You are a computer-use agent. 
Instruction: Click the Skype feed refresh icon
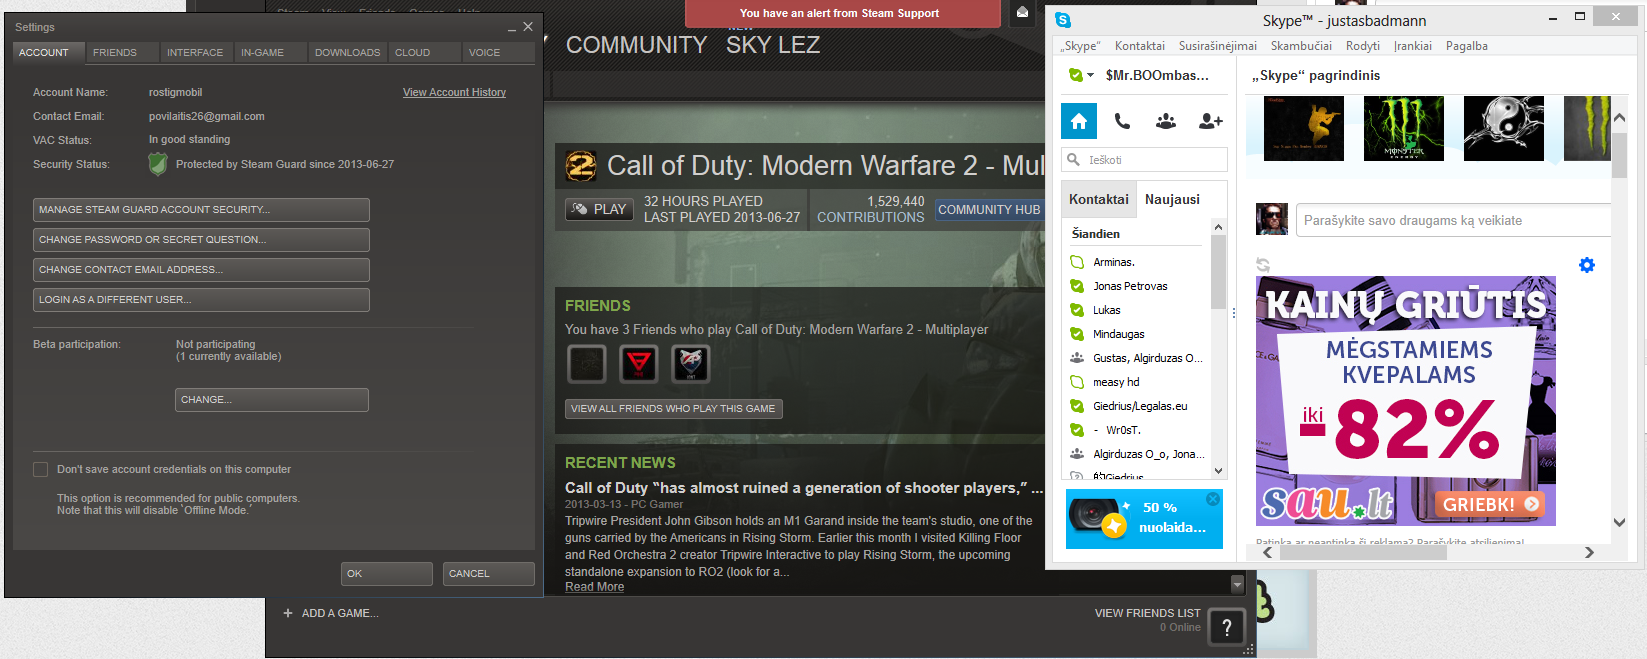[x=1263, y=265]
